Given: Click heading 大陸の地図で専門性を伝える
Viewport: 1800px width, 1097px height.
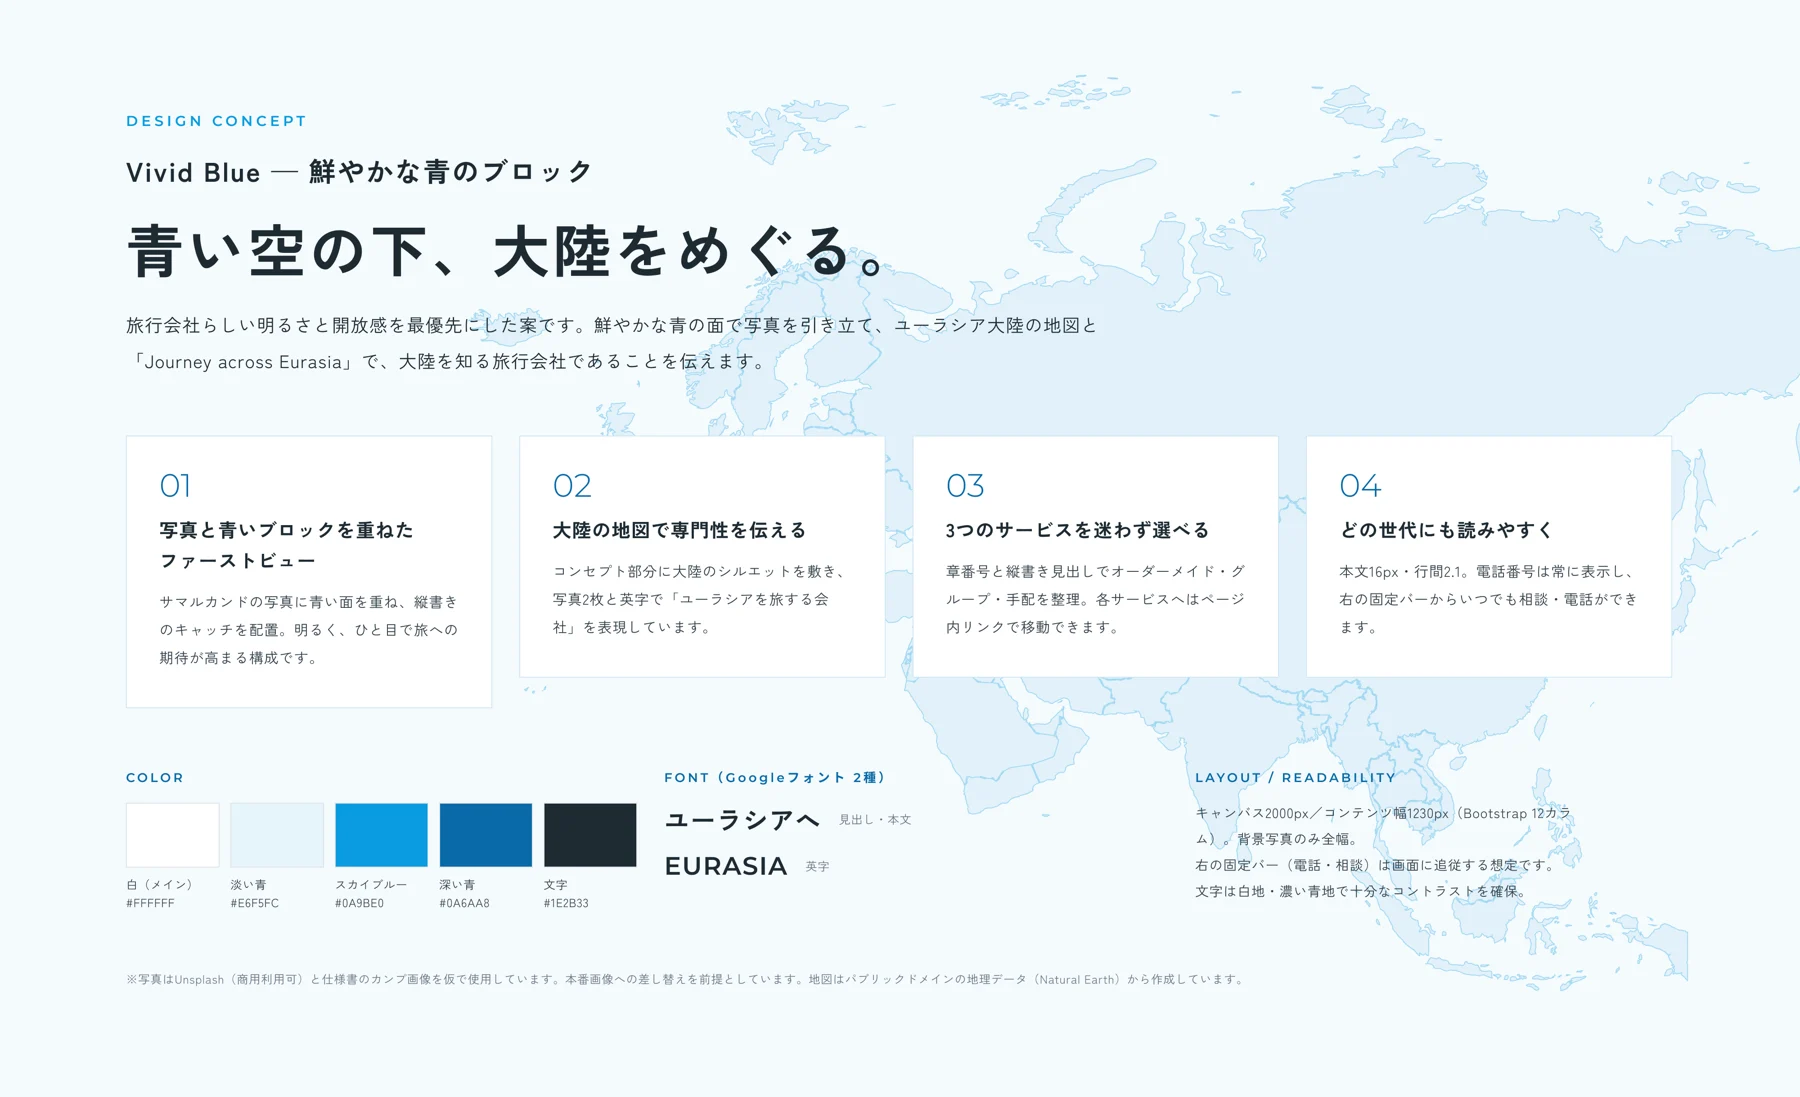Looking at the screenshot, I should click(x=679, y=530).
